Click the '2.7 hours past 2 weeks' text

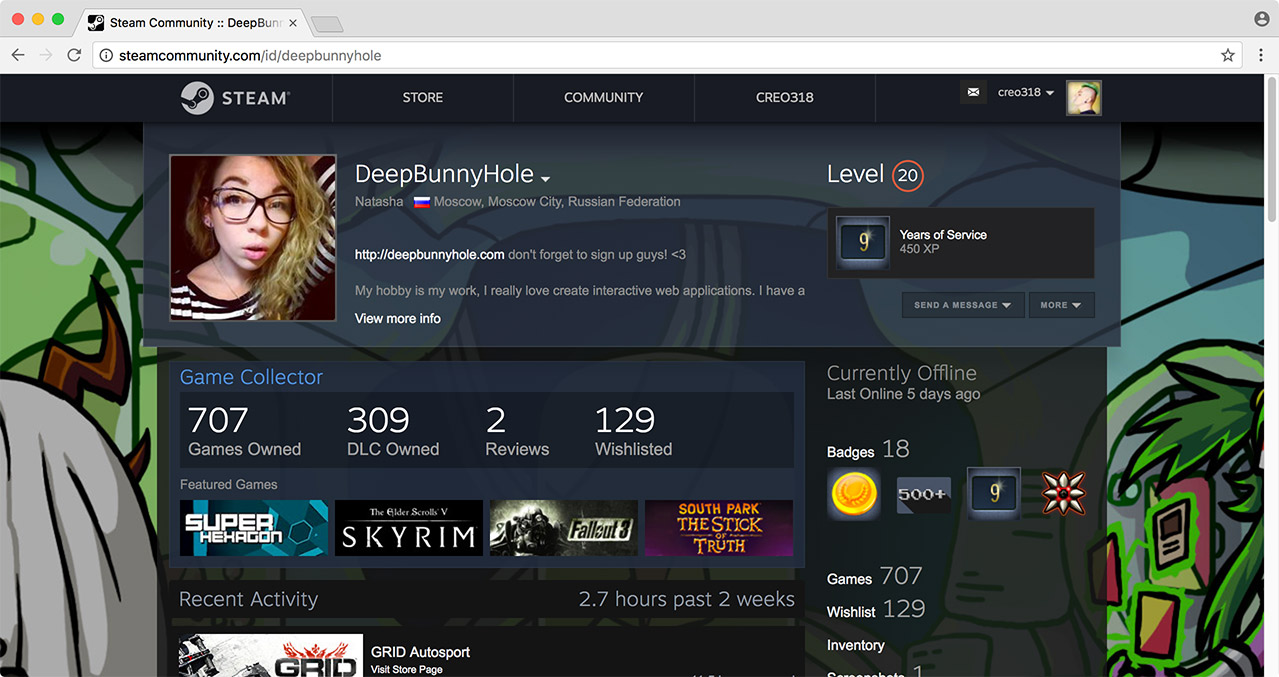(686, 599)
